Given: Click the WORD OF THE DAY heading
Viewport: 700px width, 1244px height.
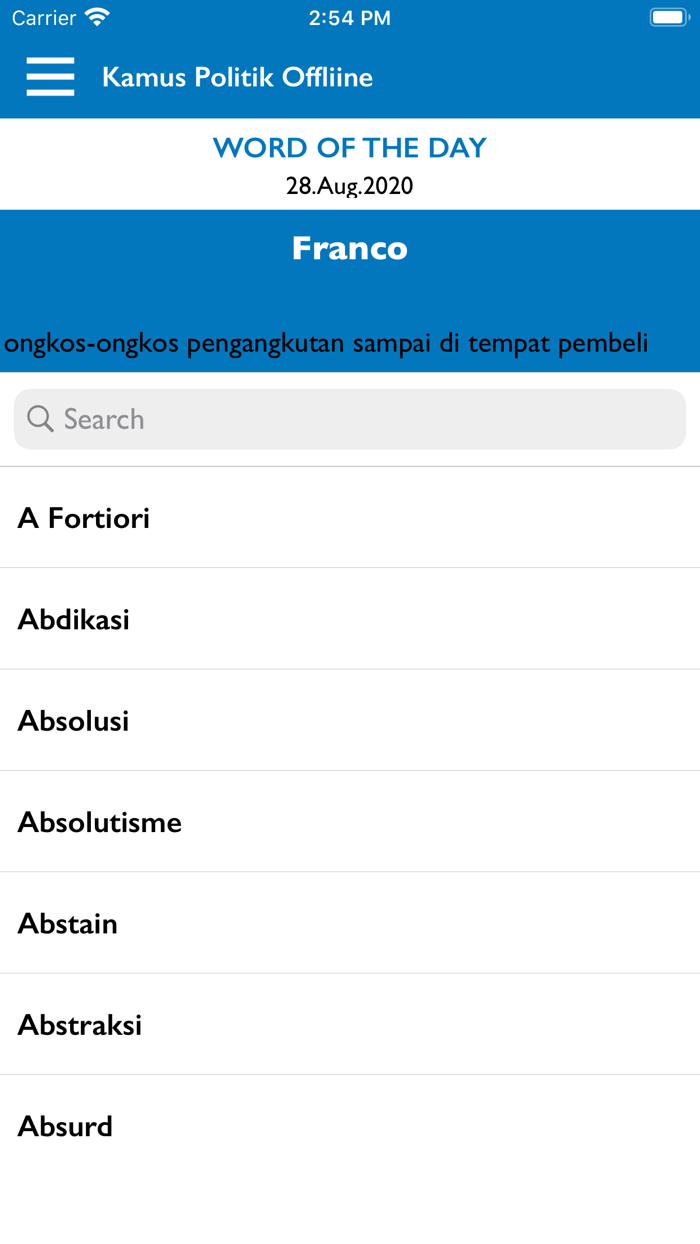Looking at the screenshot, I should [x=349, y=147].
